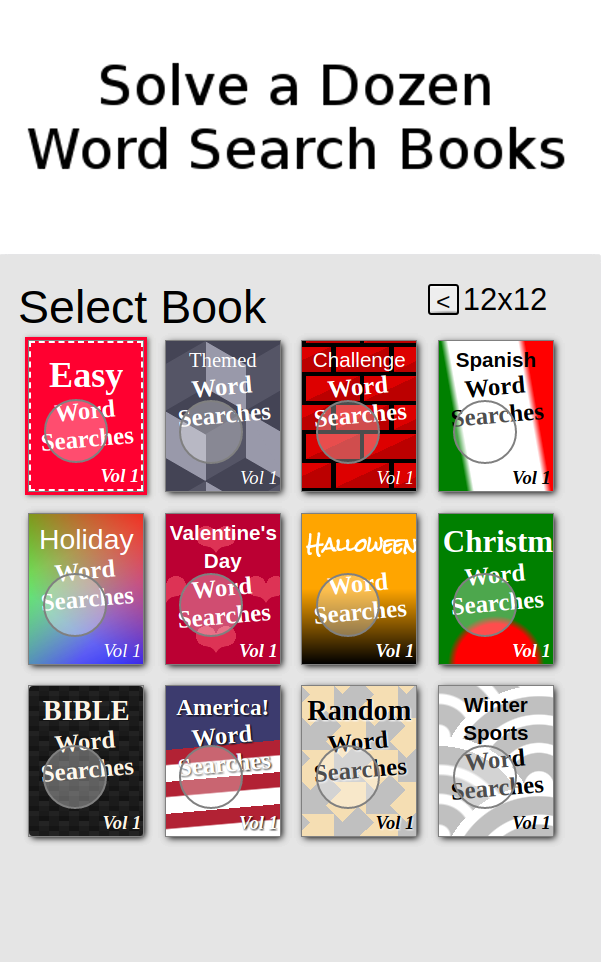Image resolution: width=602 pixels, height=962 pixels.
Task: Open the Holiday Word Searches book
Action: coord(86,589)
